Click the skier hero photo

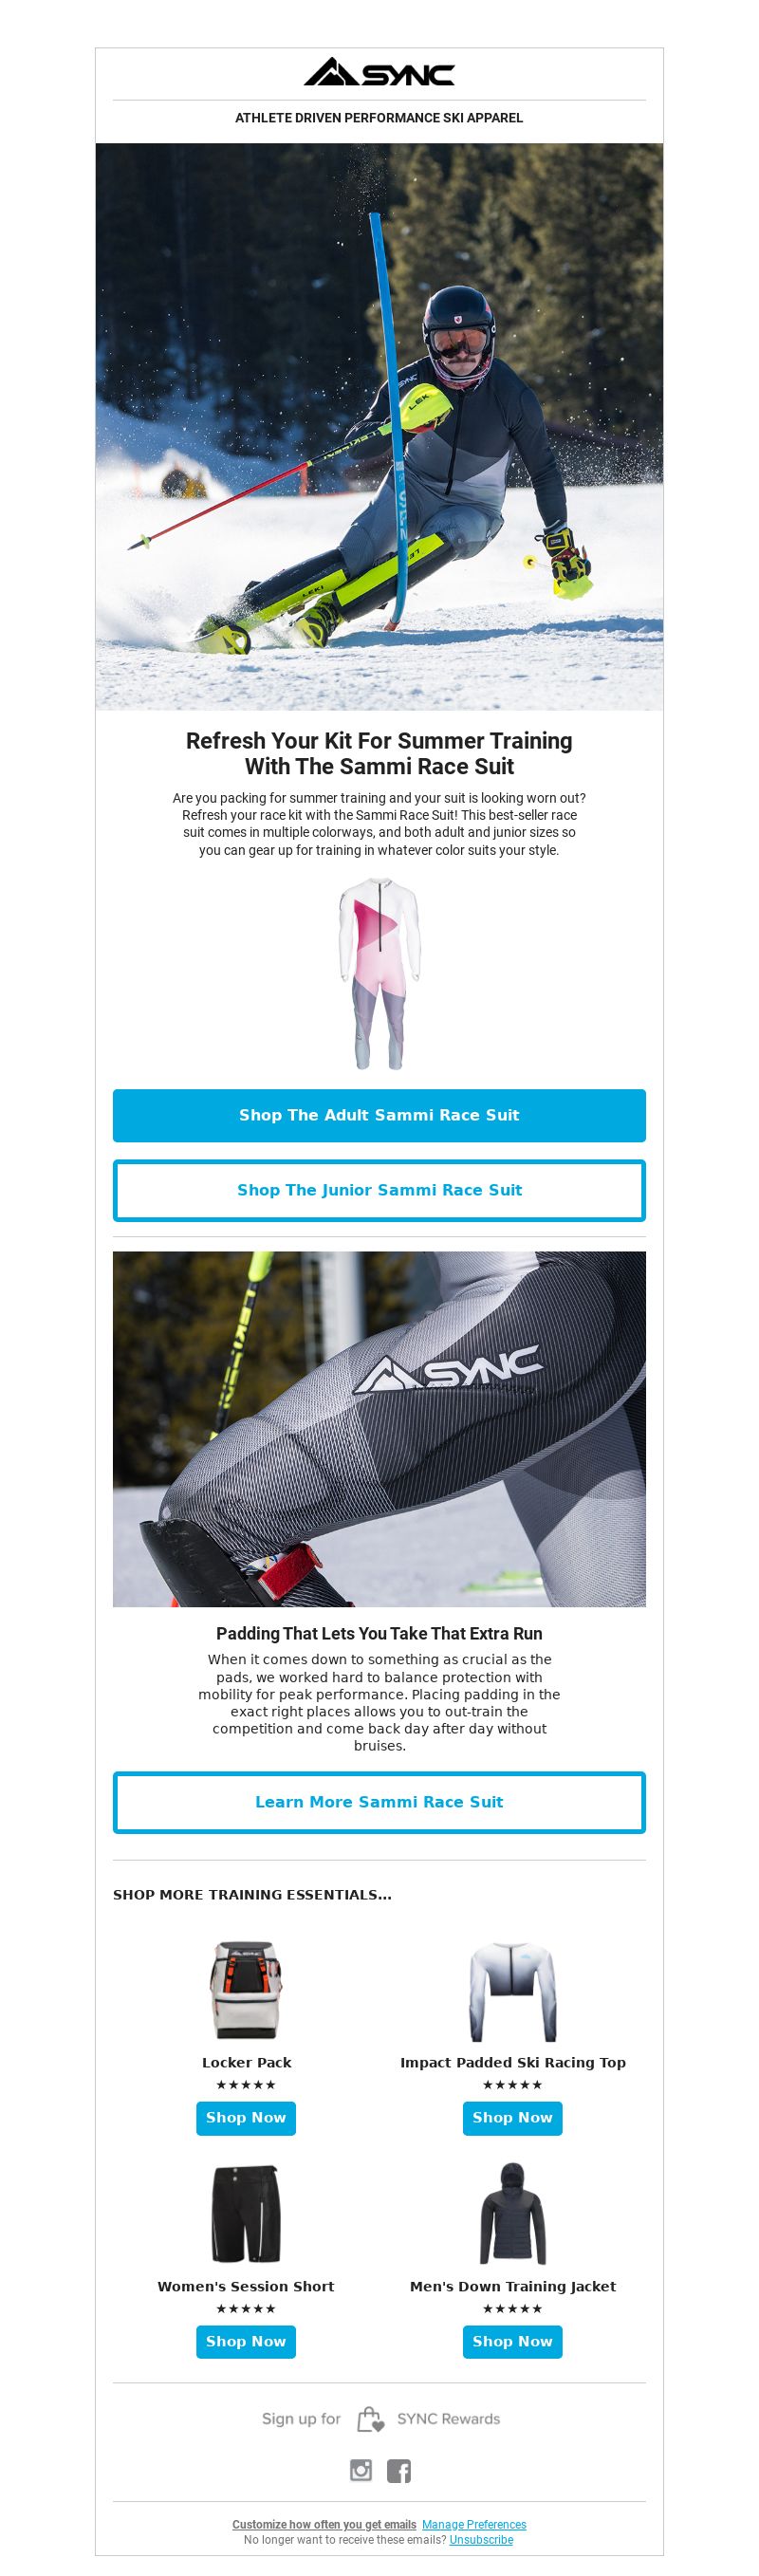379,427
